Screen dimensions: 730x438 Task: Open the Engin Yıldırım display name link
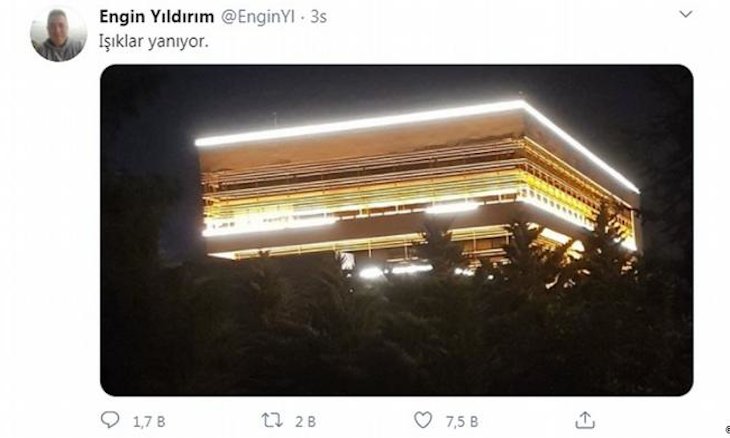[x=156, y=17]
